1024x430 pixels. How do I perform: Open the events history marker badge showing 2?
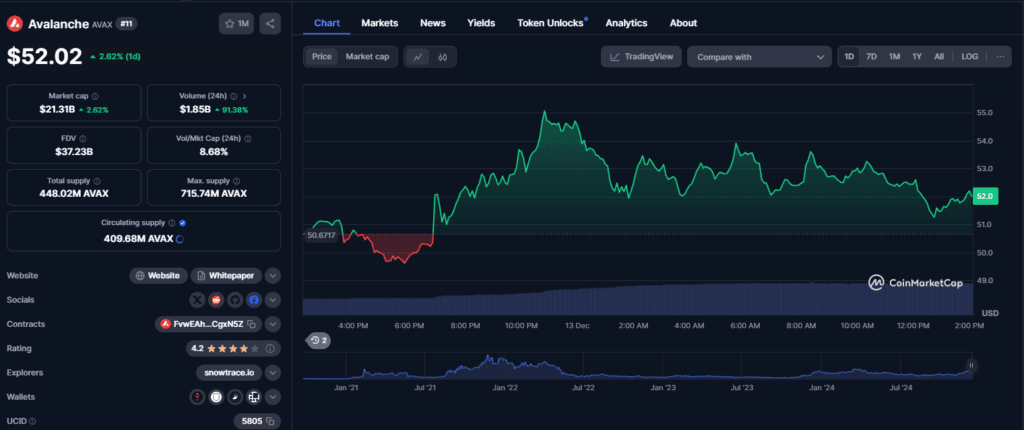[318, 340]
